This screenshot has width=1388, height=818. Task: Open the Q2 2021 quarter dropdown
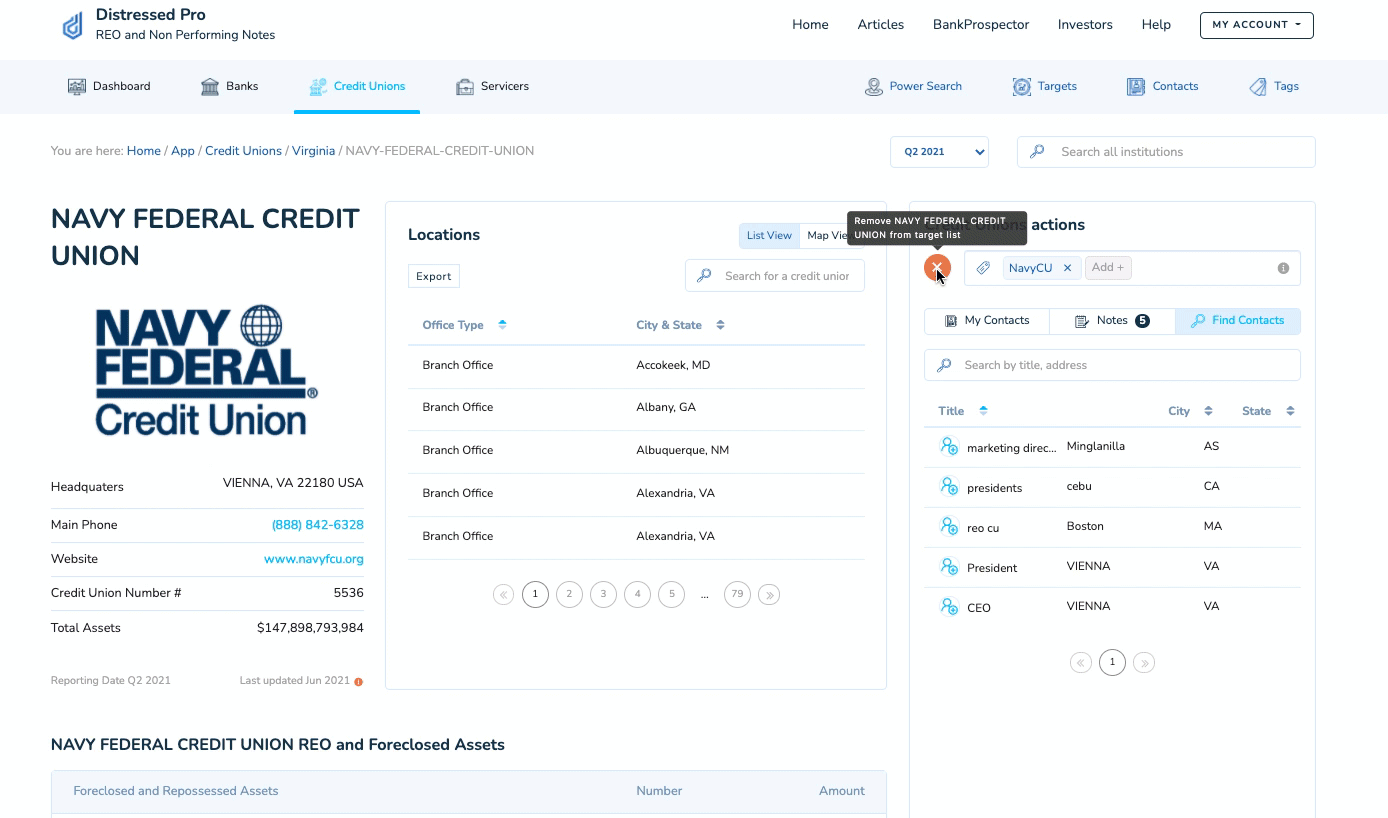939,152
